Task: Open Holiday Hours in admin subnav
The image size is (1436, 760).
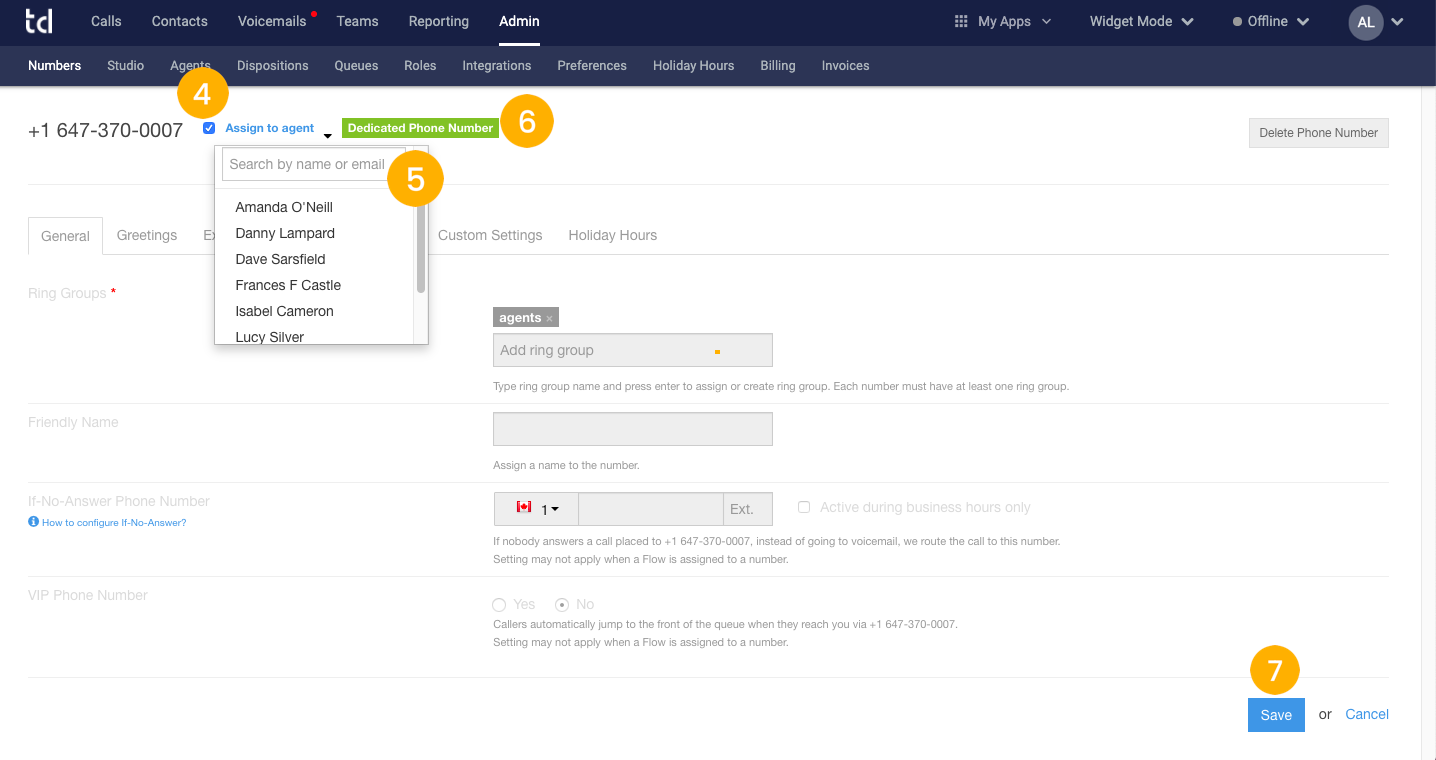Action: point(693,65)
